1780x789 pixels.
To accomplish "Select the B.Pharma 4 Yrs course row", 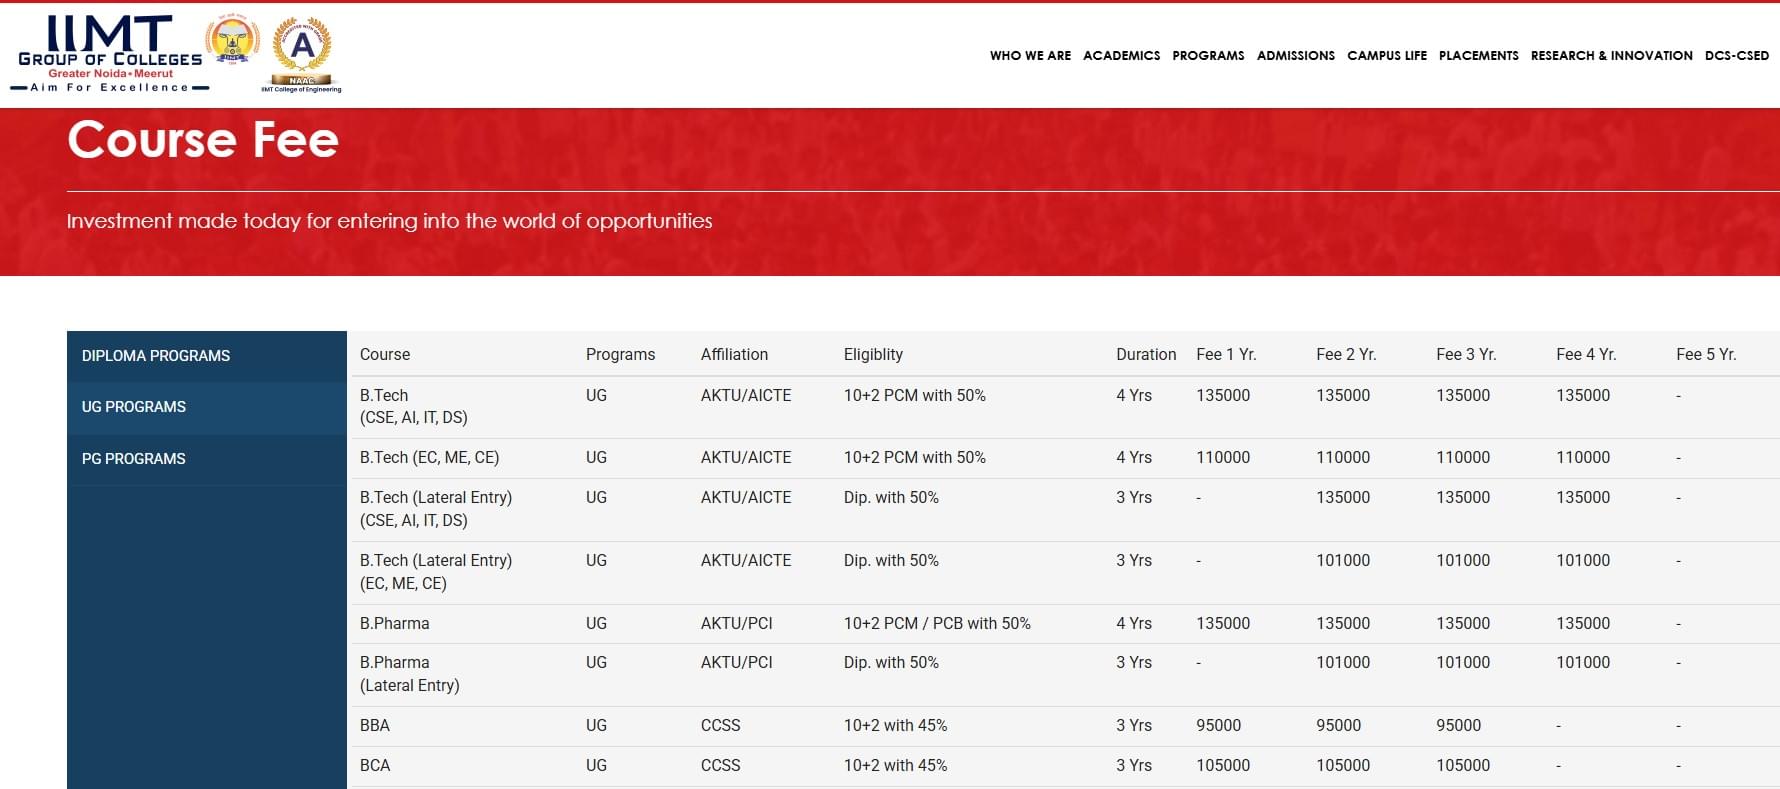I will click(395, 624).
